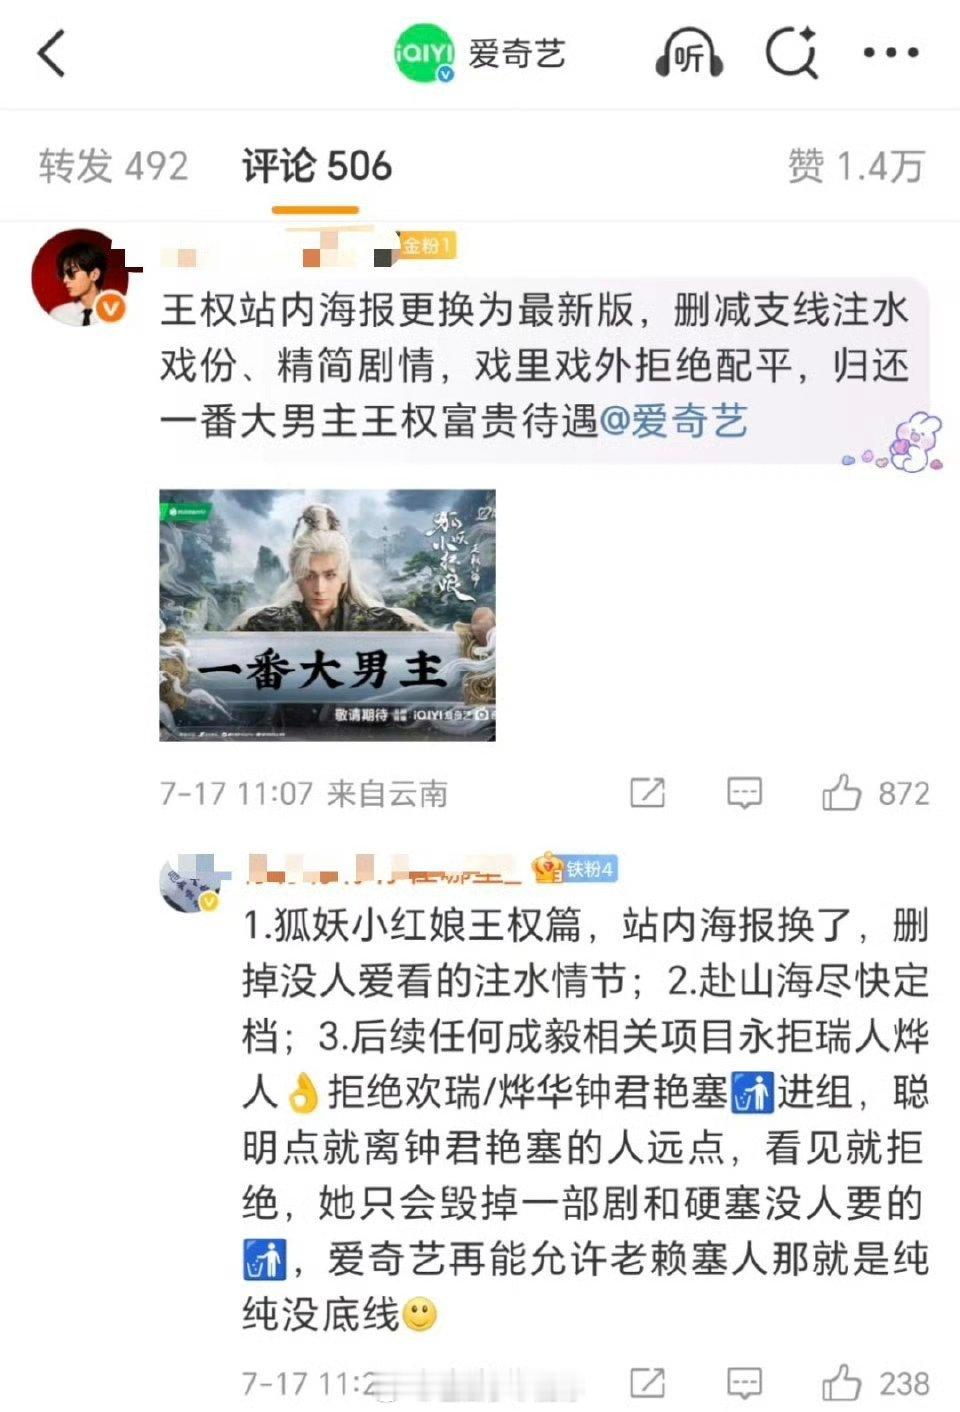Viewport: 960px width, 1412px height.
Task: Like the reply with 238 likes
Action: click(x=841, y=1383)
